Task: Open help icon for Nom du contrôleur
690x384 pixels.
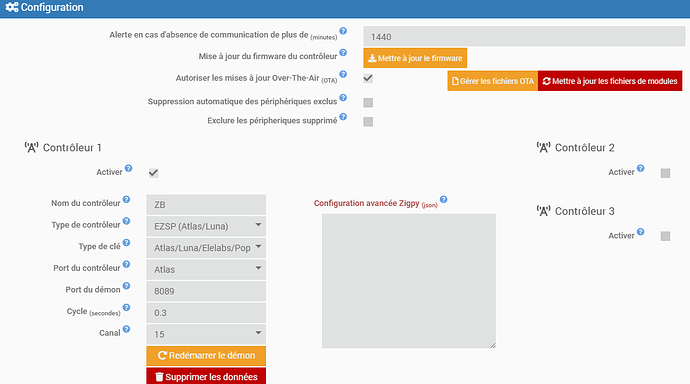Action: pyautogui.click(x=126, y=199)
